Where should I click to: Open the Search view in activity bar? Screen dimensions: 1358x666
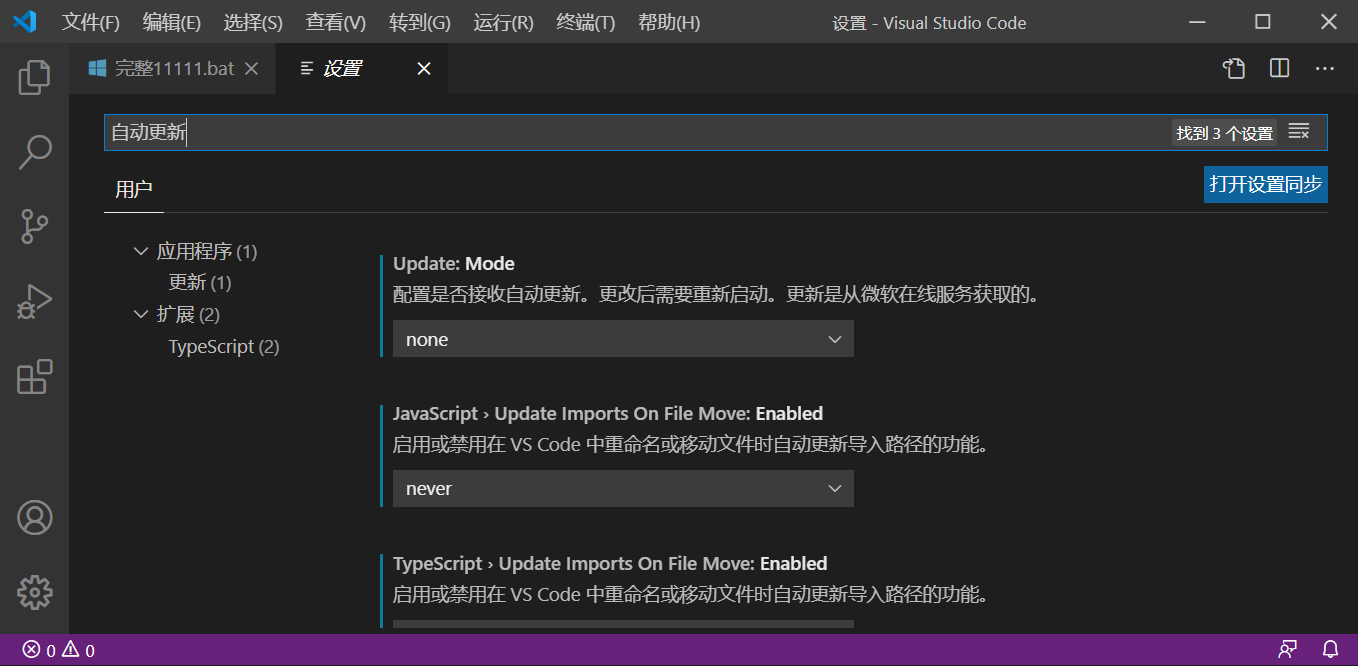click(34, 152)
